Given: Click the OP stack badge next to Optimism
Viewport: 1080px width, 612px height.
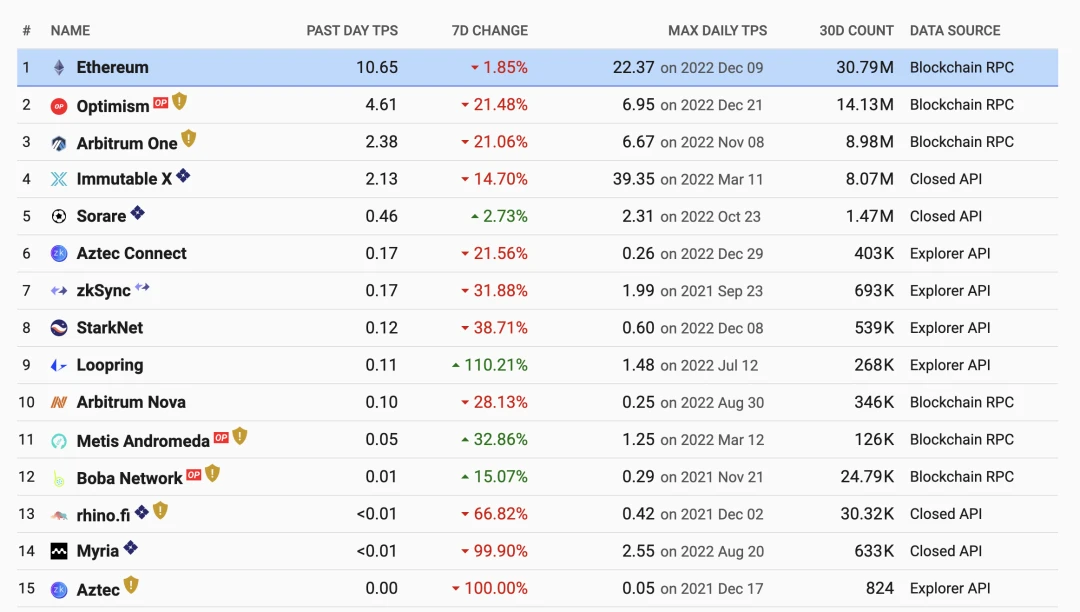Looking at the screenshot, I should (x=160, y=103).
